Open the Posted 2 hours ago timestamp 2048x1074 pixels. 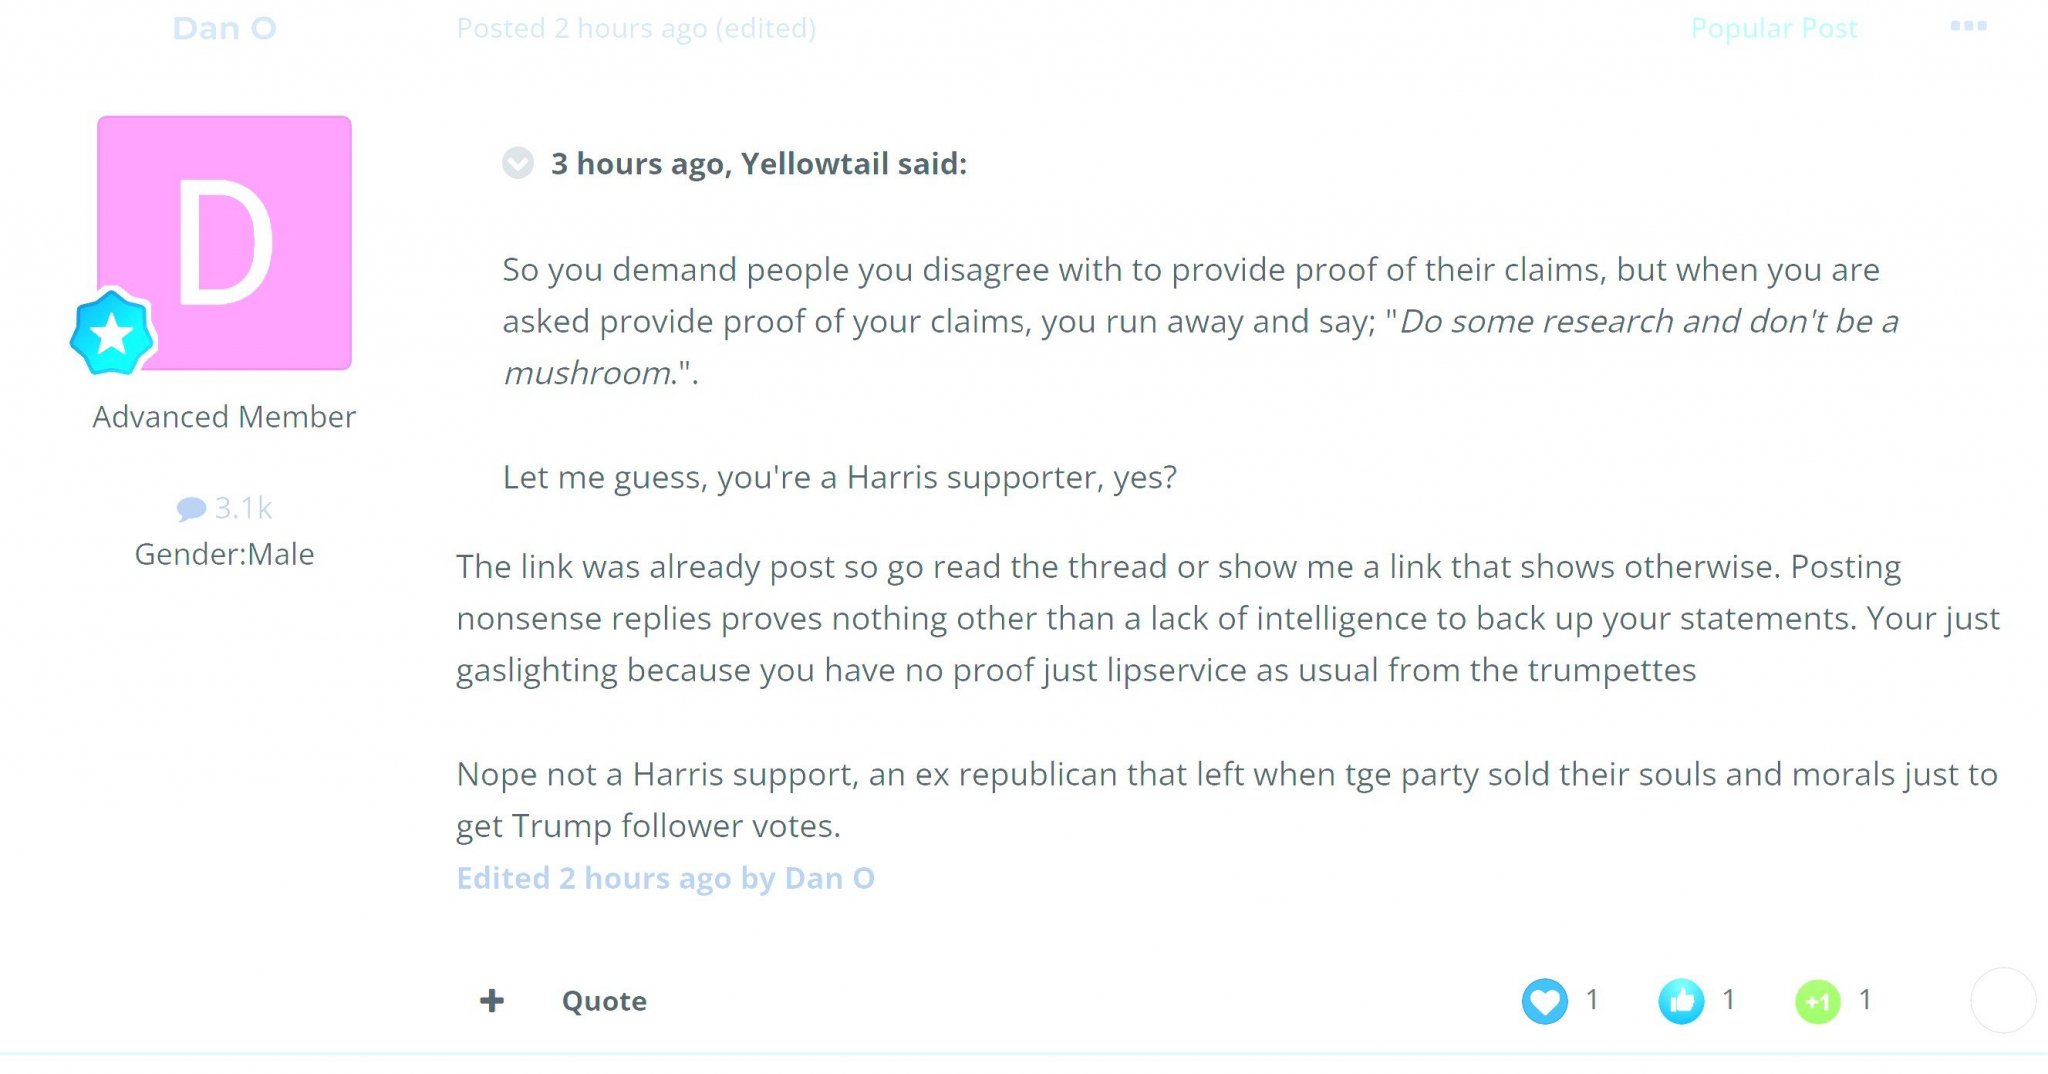click(x=636, y=28)
